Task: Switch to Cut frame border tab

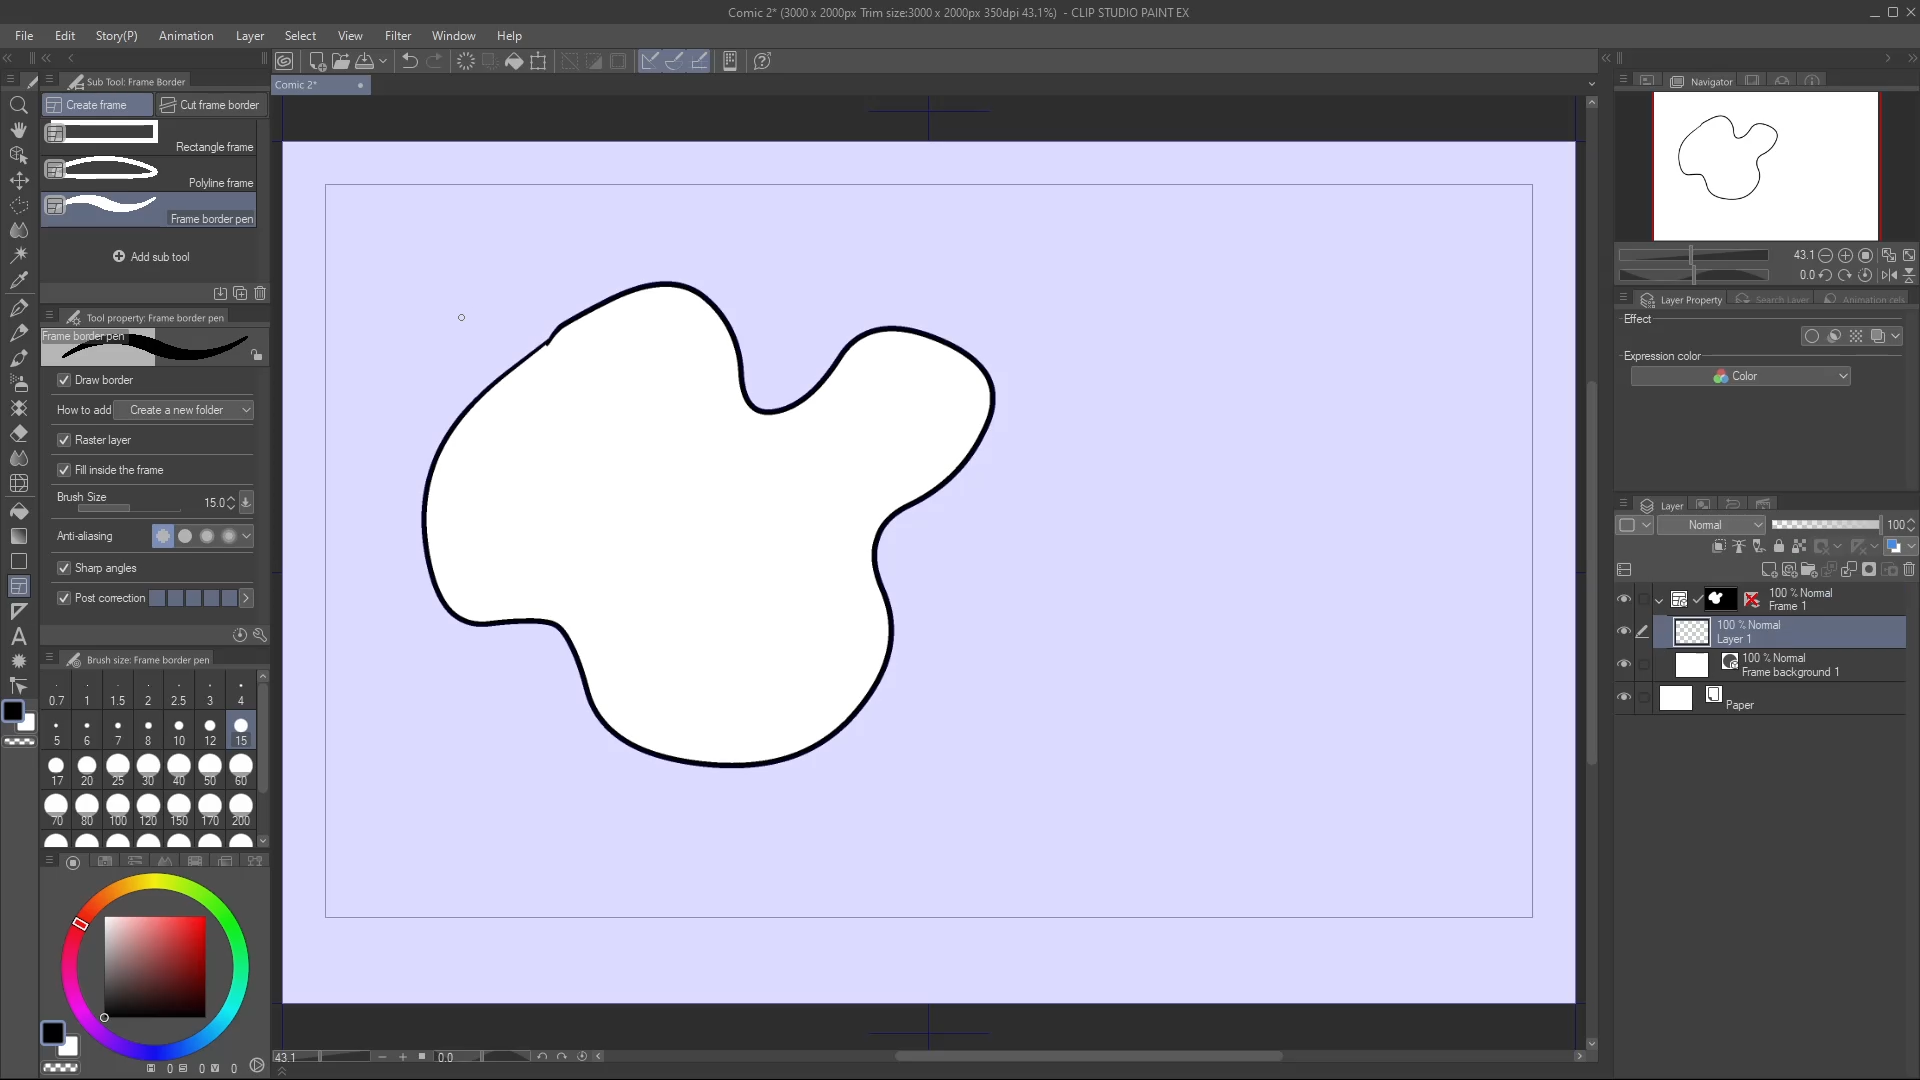Action: pyautogui.click(x=210, y=105)
